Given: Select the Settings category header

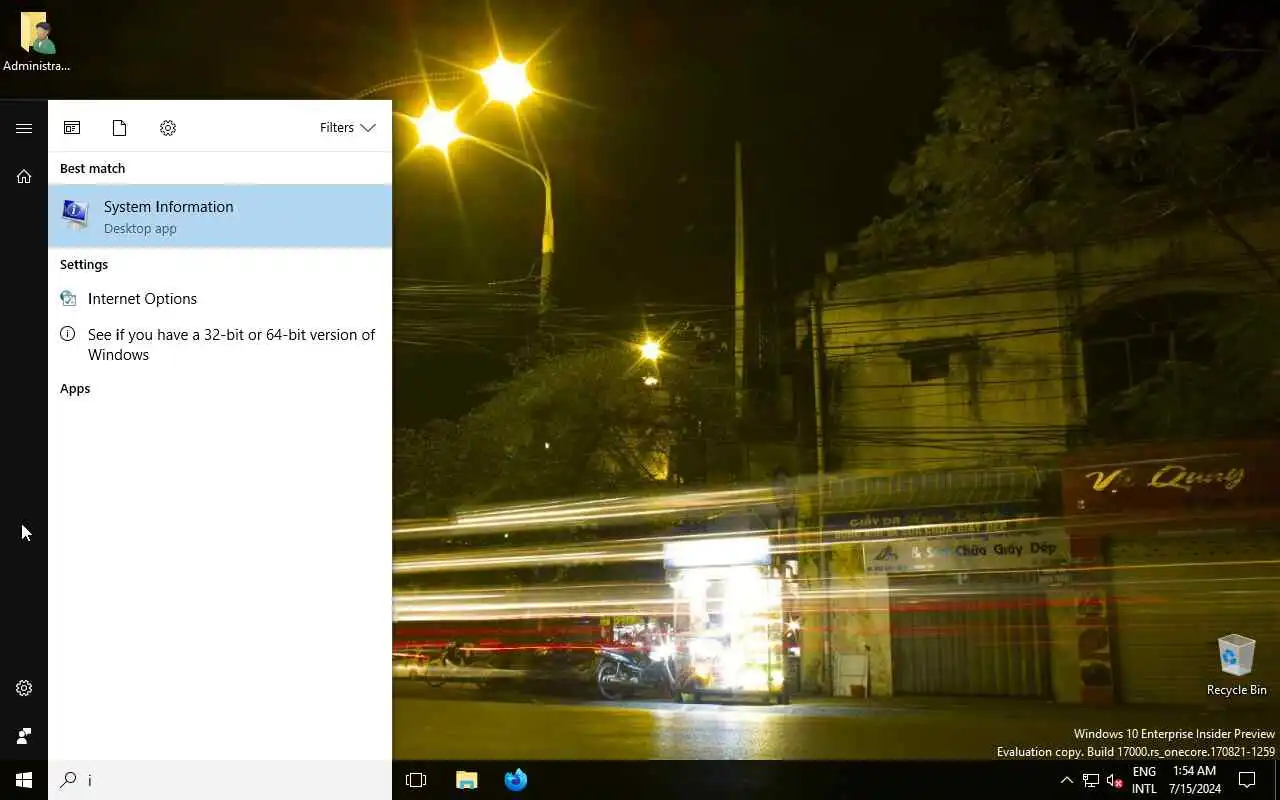Looking at the screenshot, I should click(84, 265).
